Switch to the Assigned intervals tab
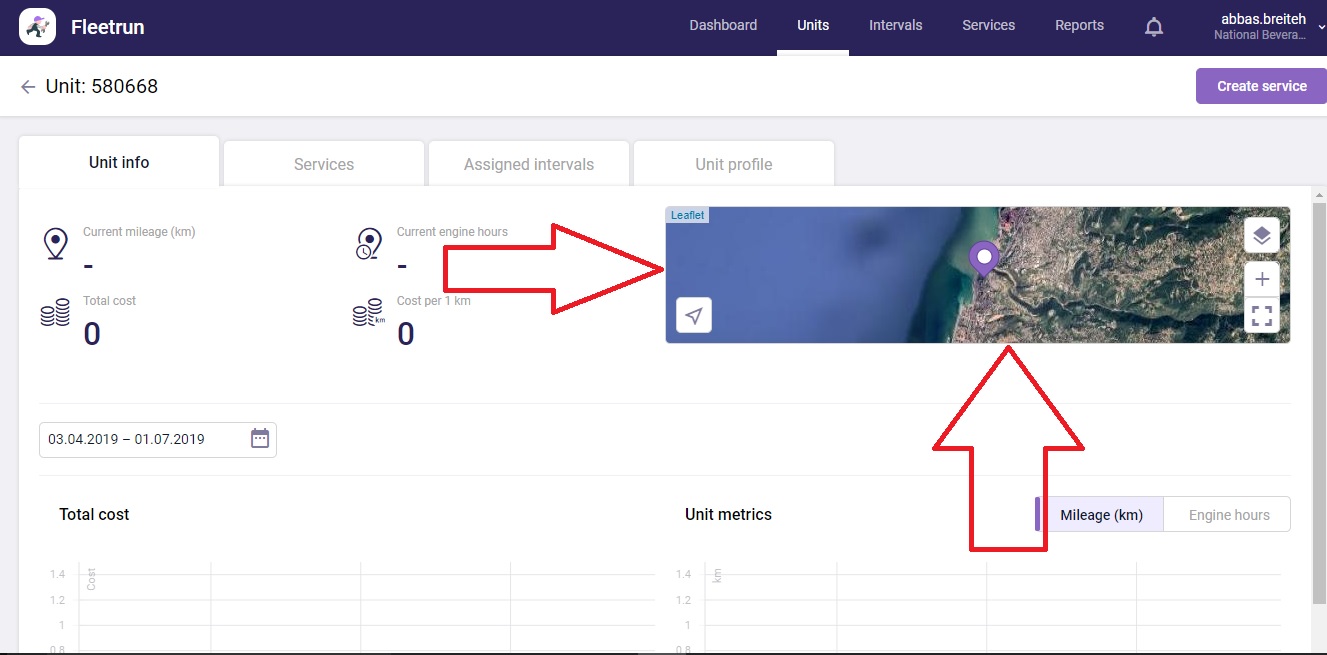1327x655 pixels. (x=528, y=164)
